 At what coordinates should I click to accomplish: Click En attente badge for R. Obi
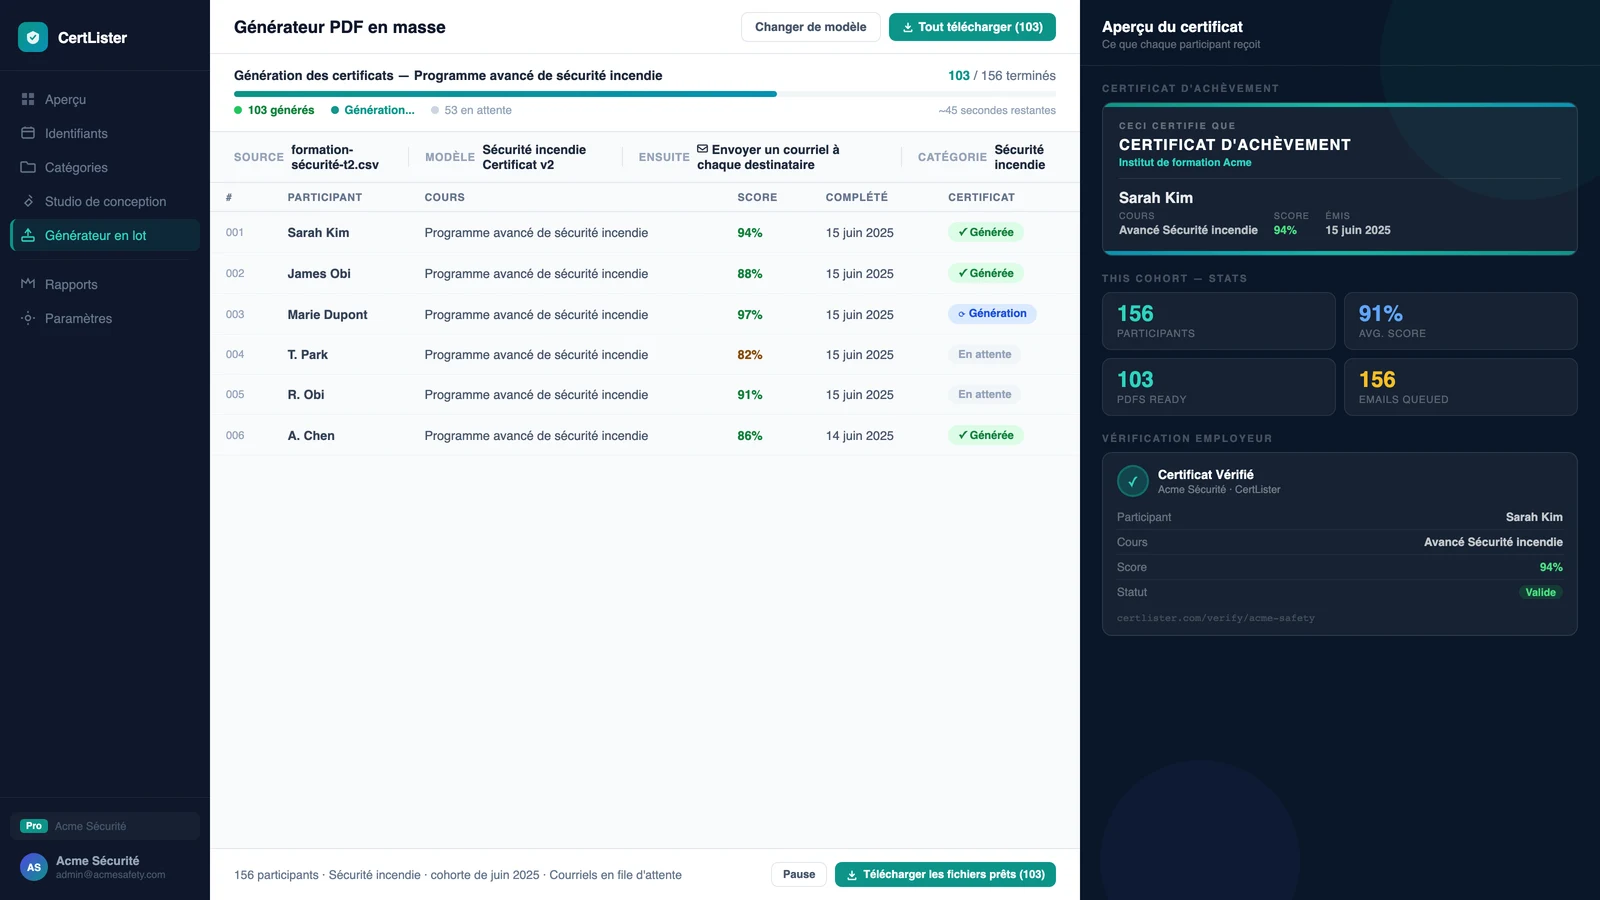point(985,394)
